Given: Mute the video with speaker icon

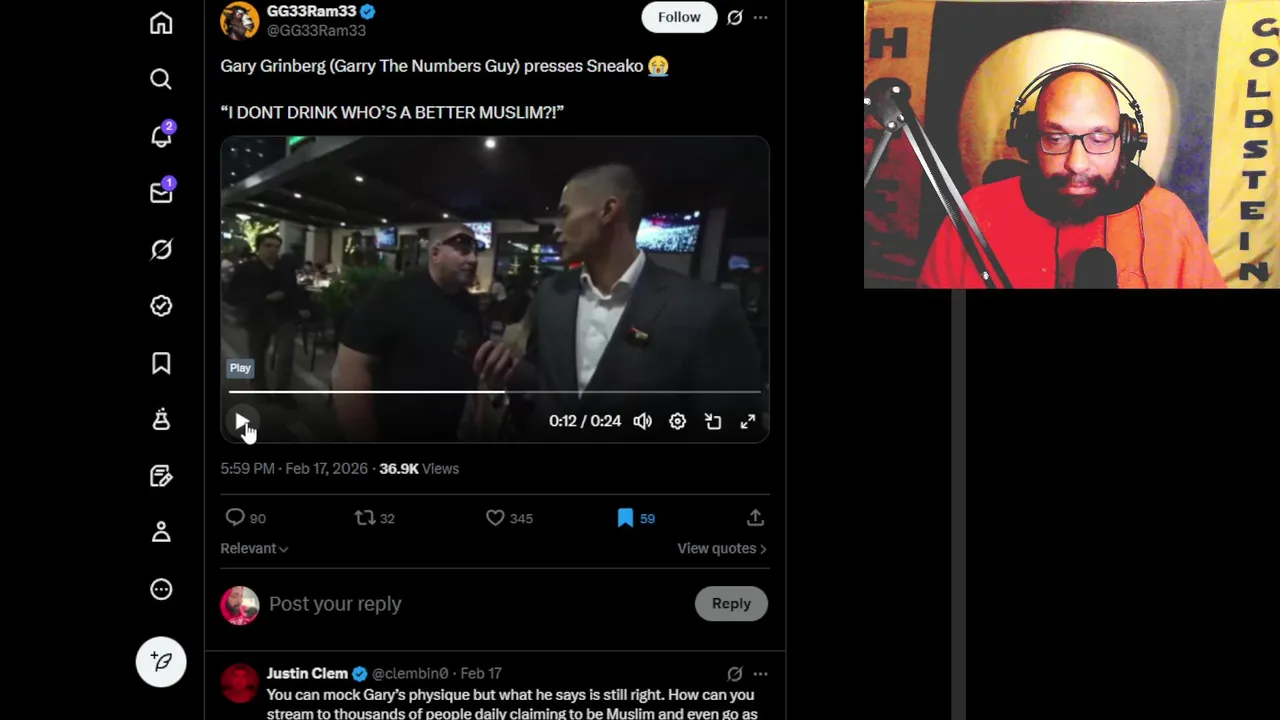Looking at the screenshot, I should pos(642,421).
